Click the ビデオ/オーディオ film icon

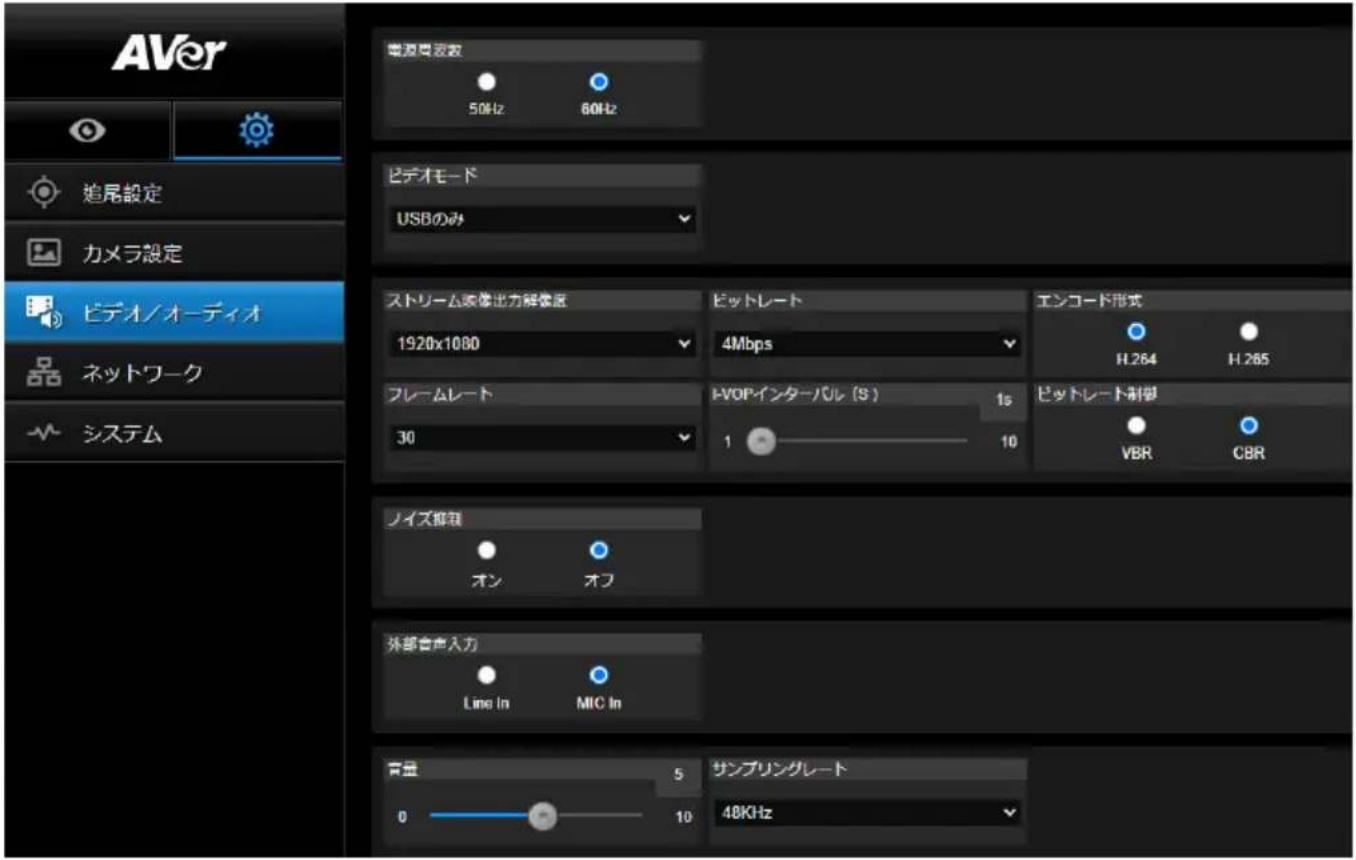pyautogui.click(x=43, y=313)
